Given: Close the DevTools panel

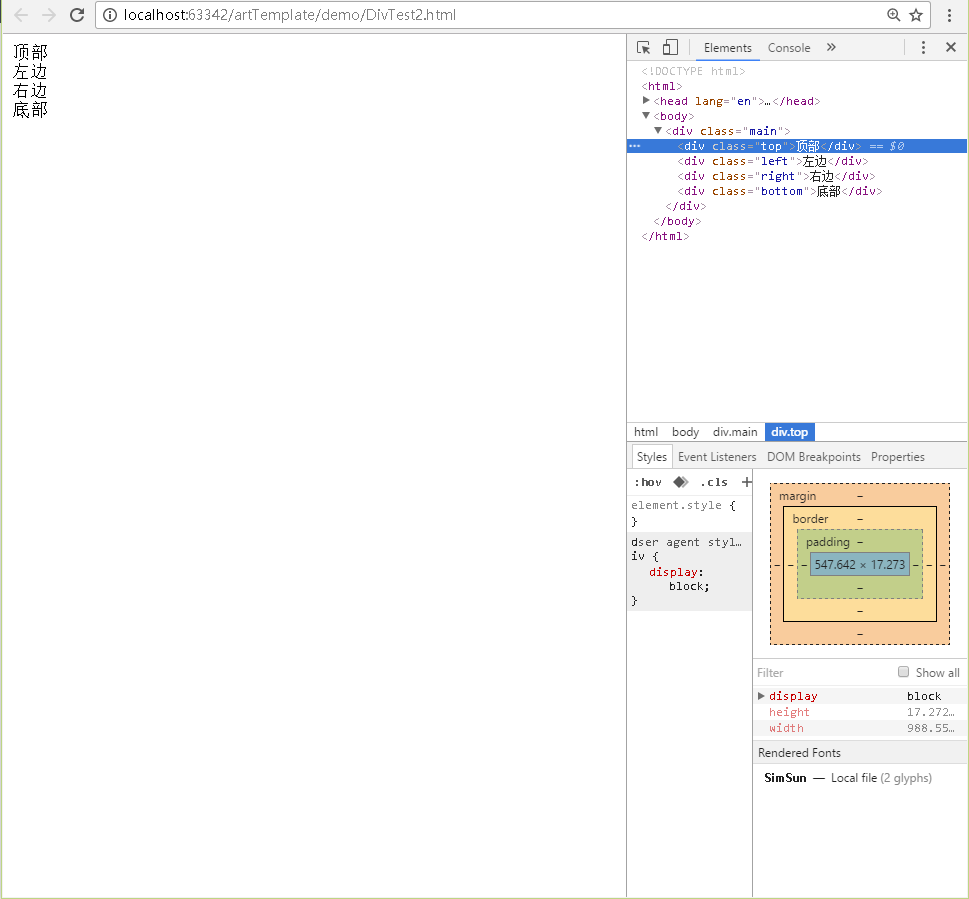Looking at the screenshot, I should tap(951, 48).
